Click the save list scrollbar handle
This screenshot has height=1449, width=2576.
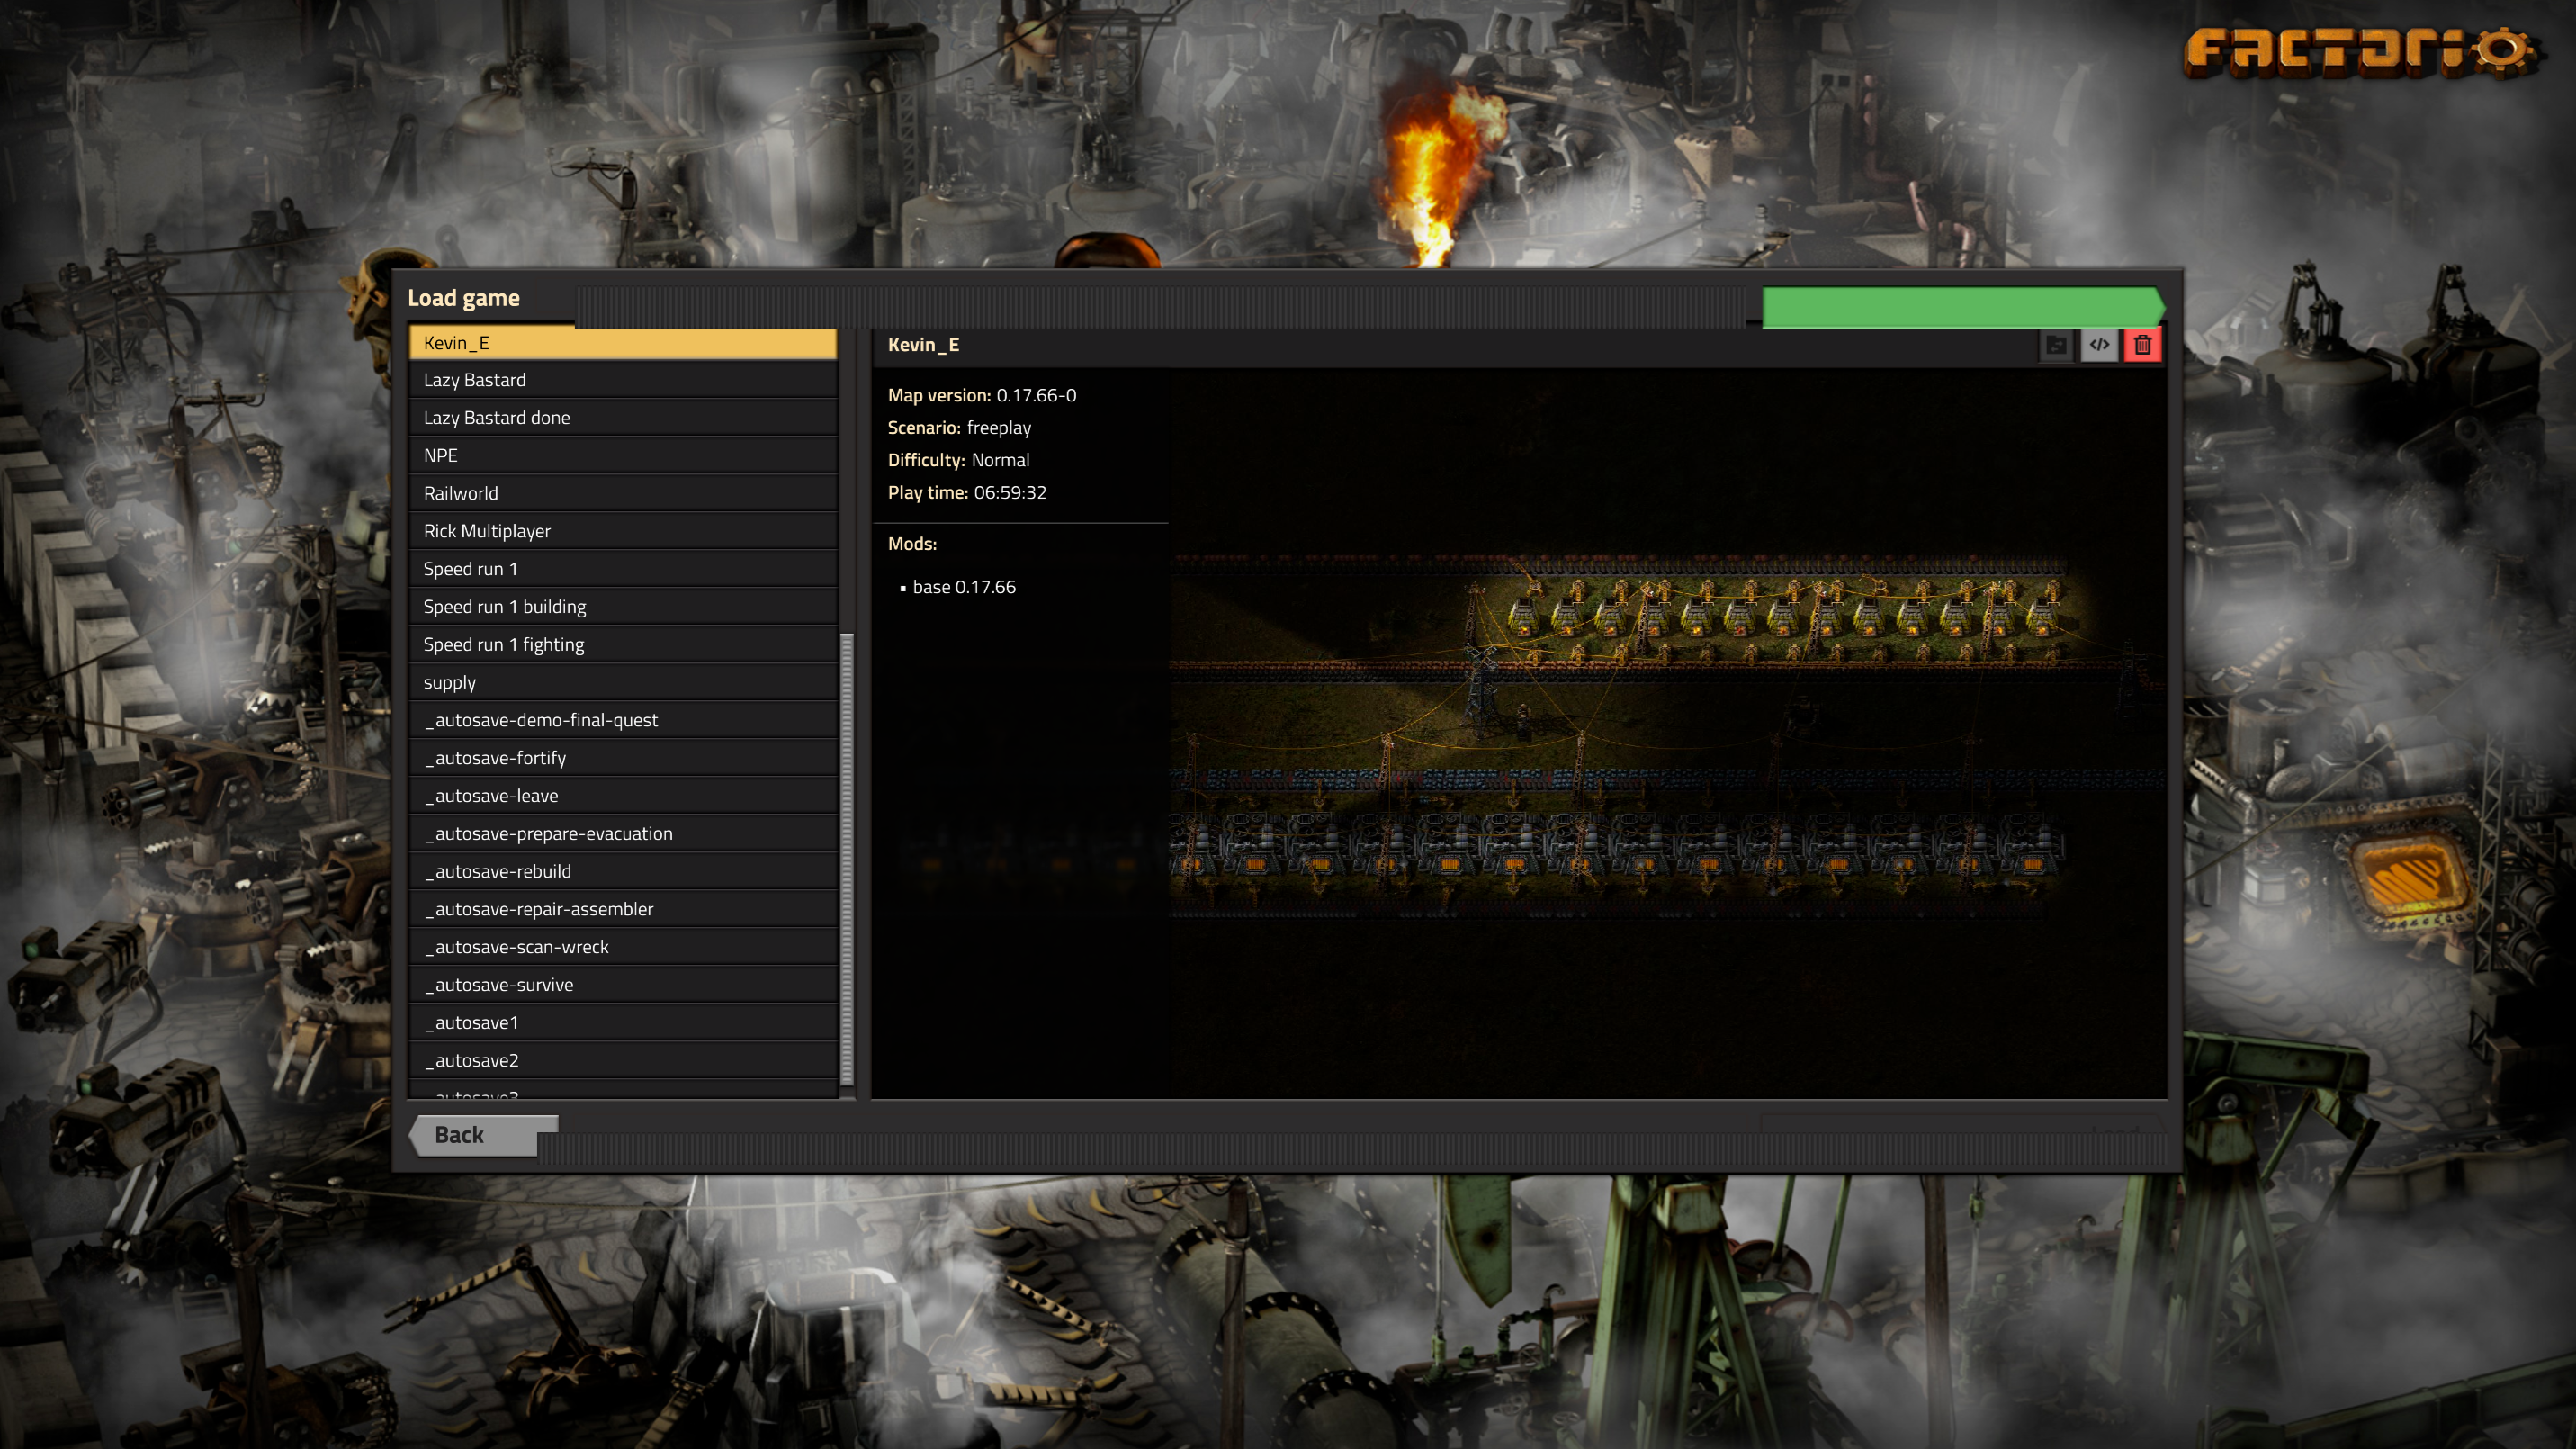(847, 860)
